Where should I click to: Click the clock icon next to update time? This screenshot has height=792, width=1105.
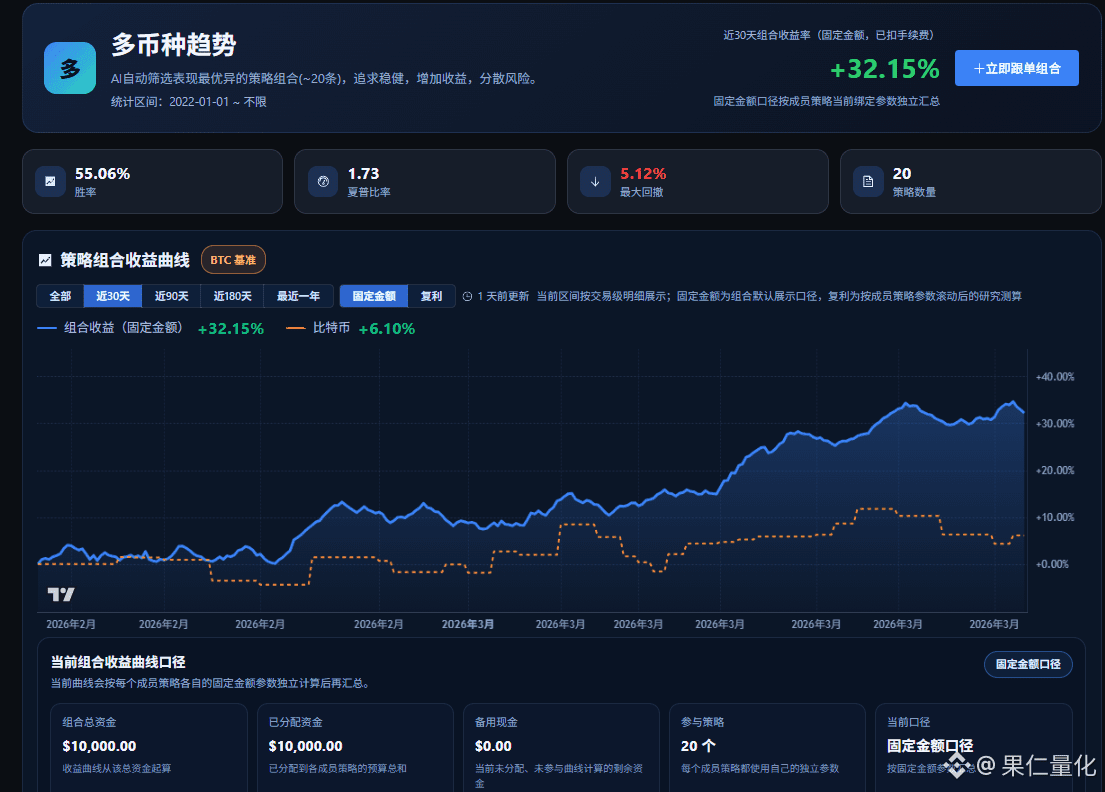click(x=467, y=296)
